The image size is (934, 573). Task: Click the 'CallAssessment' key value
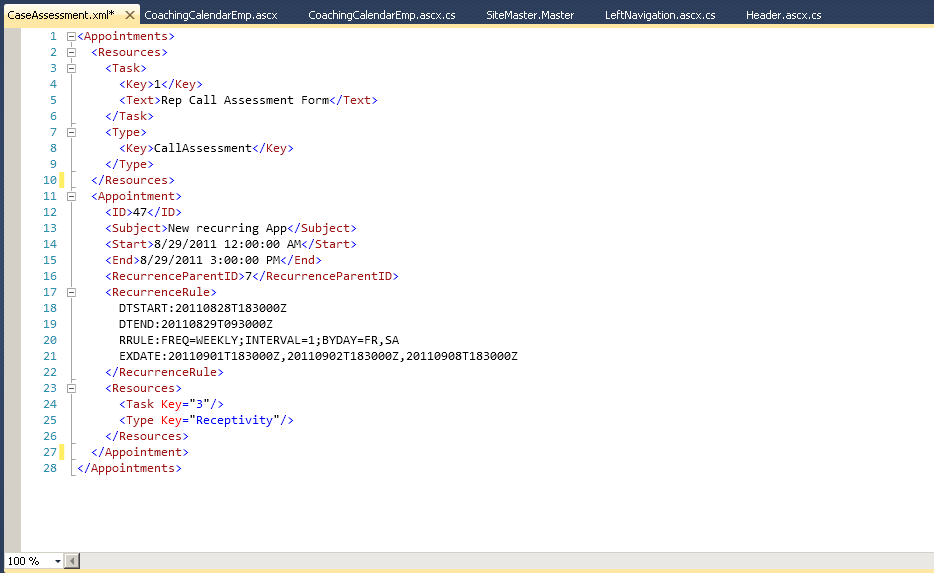[203, 148]
